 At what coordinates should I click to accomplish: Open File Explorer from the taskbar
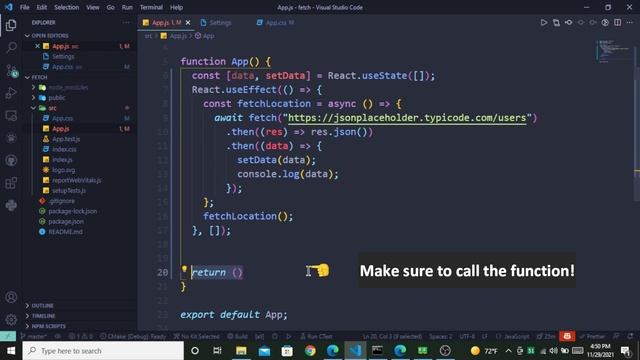[x=241, y=351]
